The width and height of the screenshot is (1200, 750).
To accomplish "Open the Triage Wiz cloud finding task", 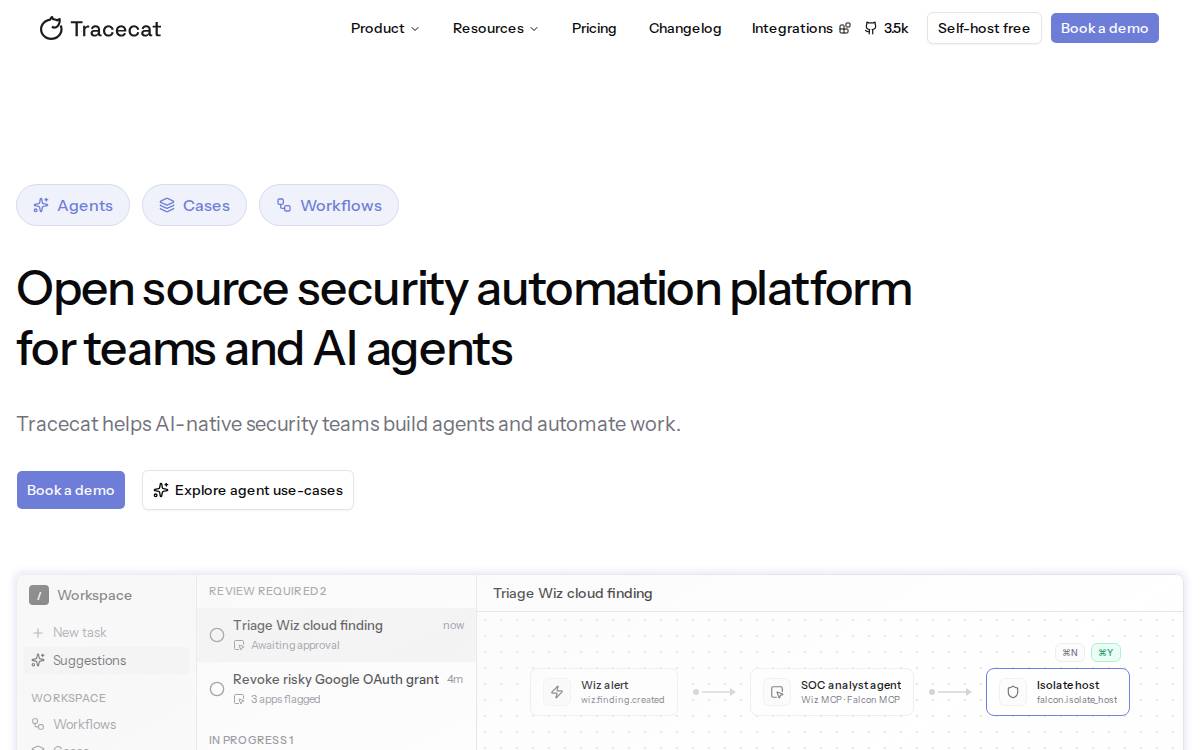I will [x=336, y=635].
